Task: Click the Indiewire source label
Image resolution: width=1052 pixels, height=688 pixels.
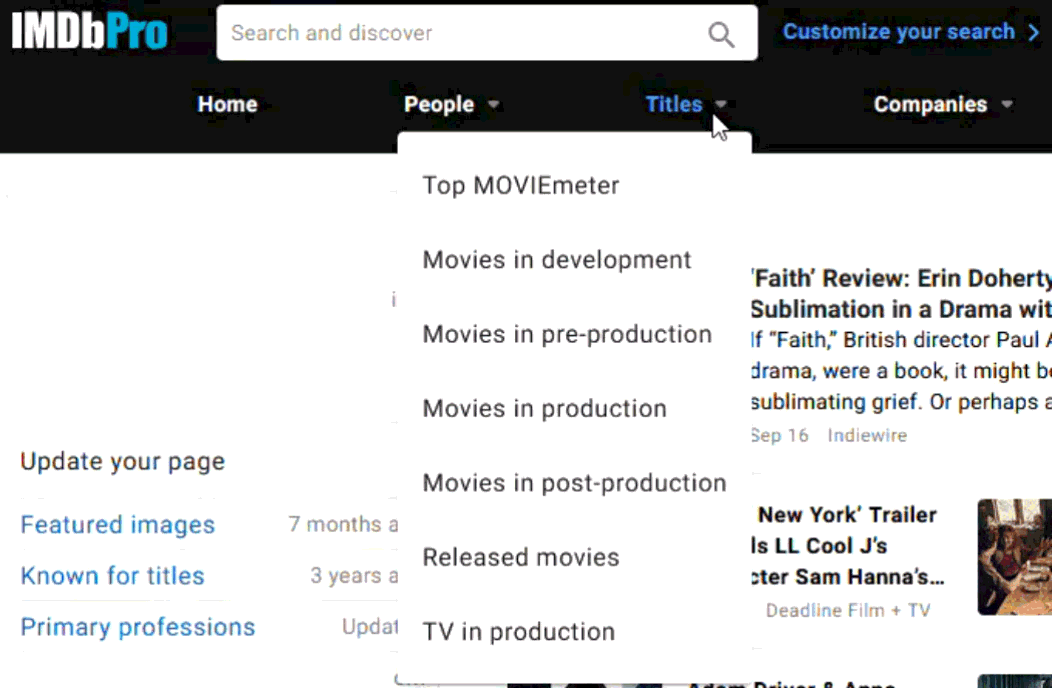Action: [x=867, y=436]
